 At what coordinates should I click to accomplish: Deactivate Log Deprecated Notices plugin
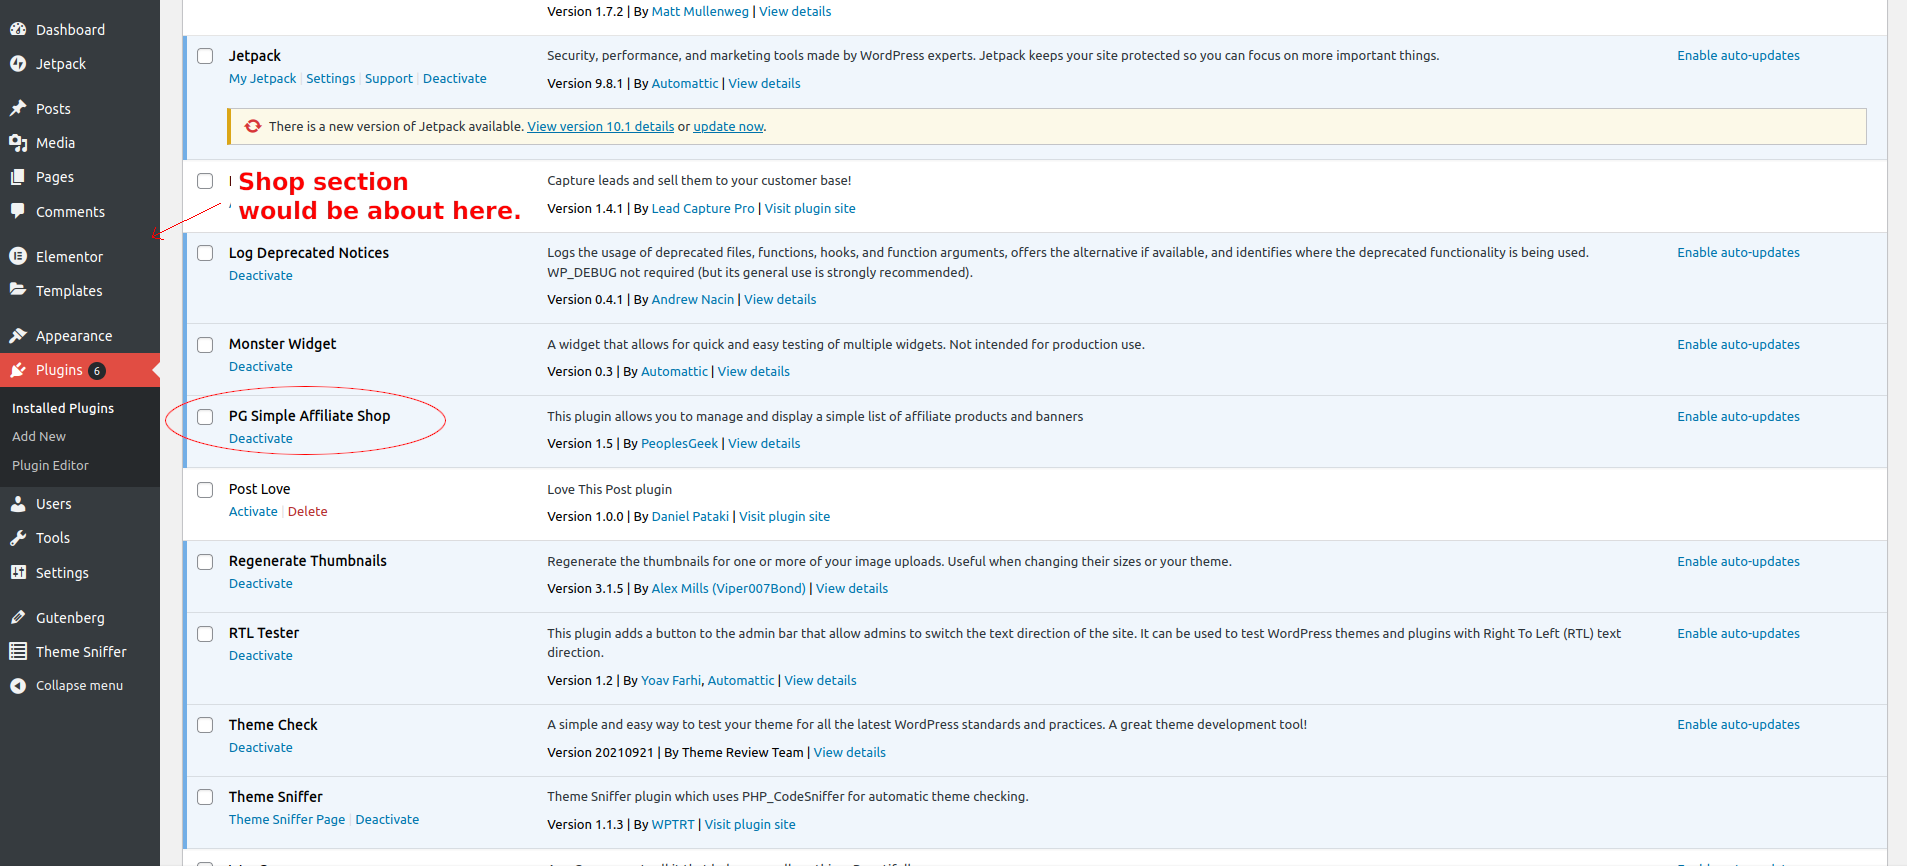[x=261, y=276]
